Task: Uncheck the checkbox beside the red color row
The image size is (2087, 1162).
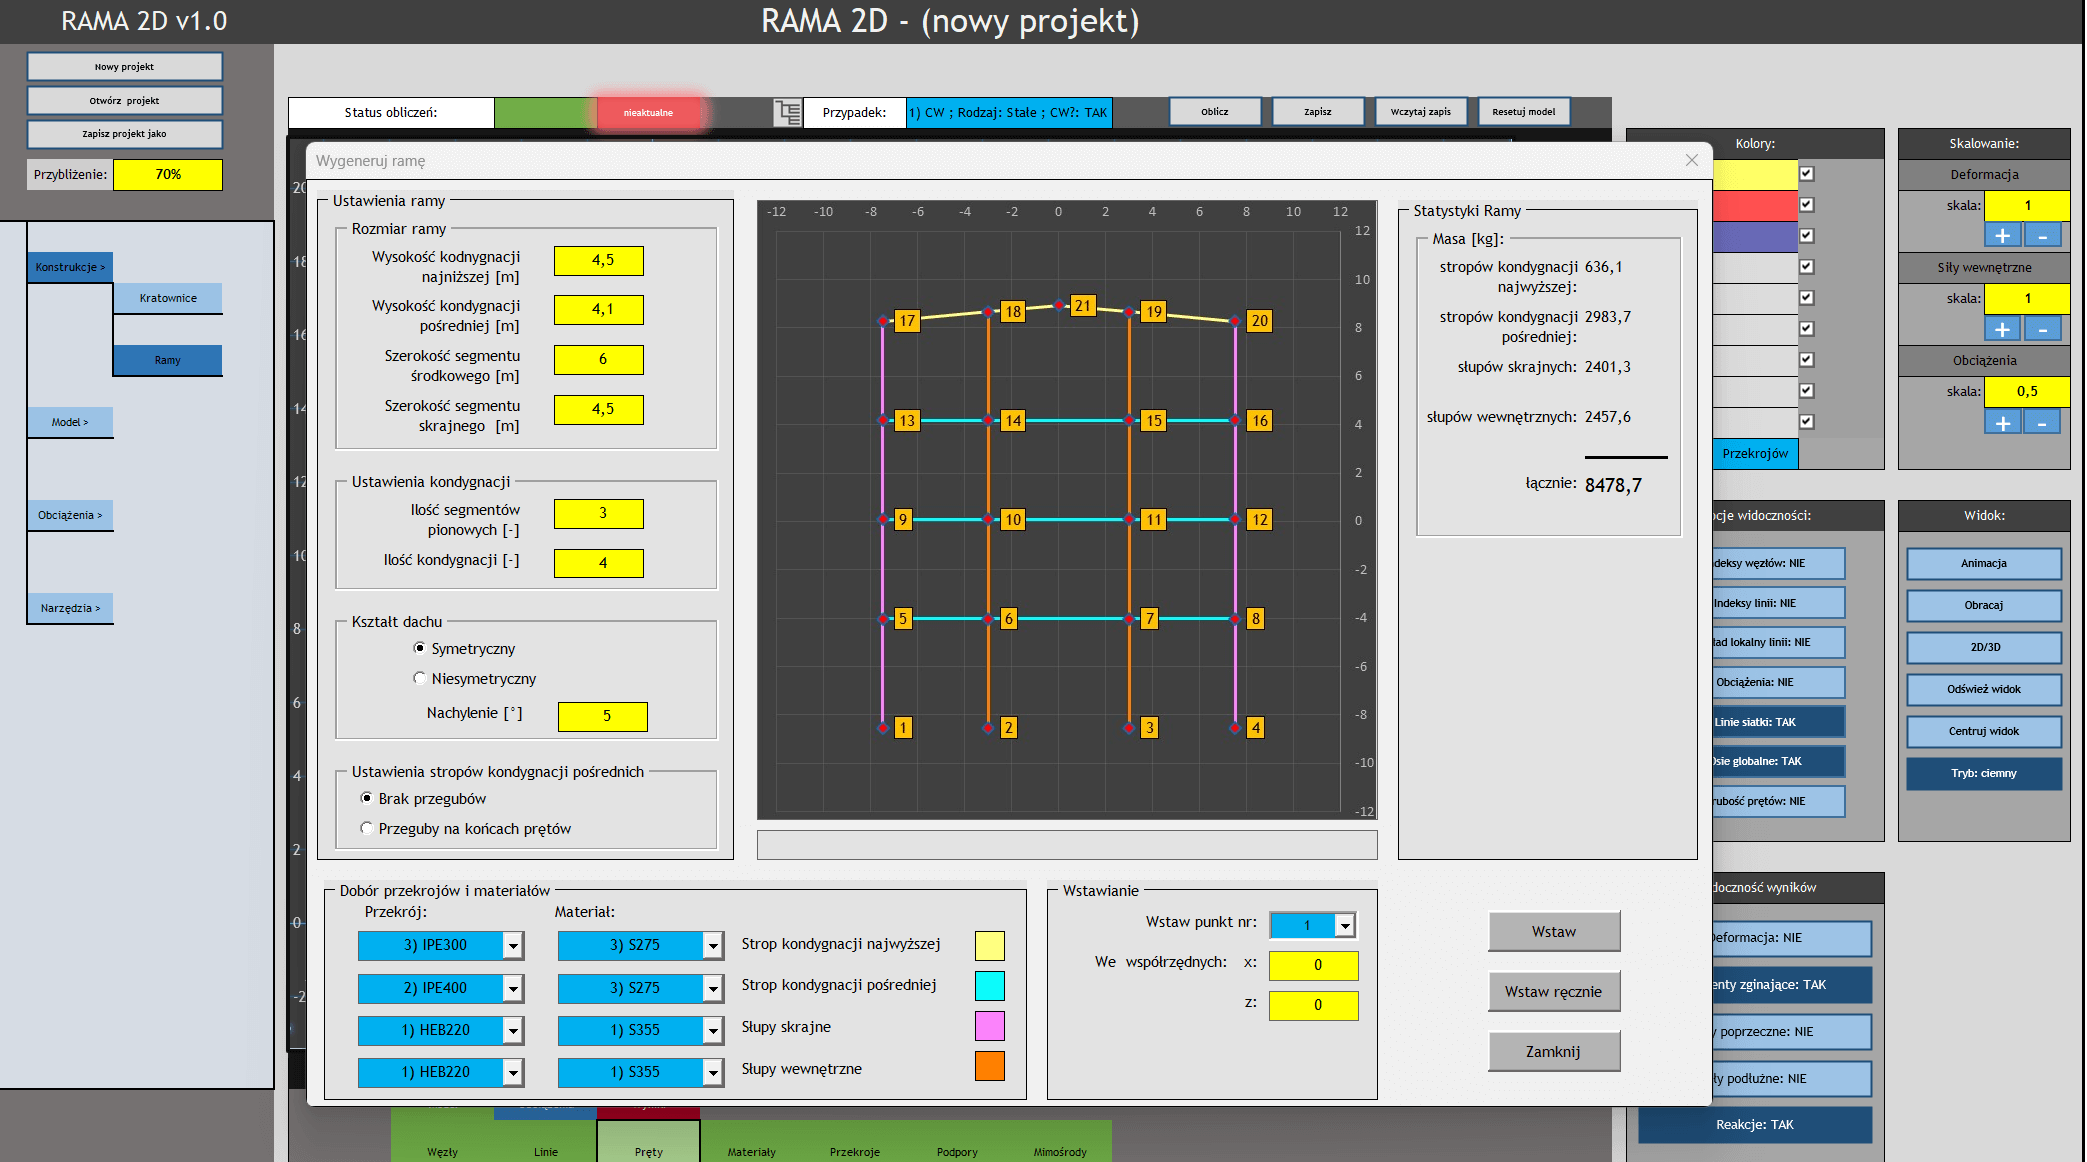Action: pyautogui.click(x=1806, y=205)
